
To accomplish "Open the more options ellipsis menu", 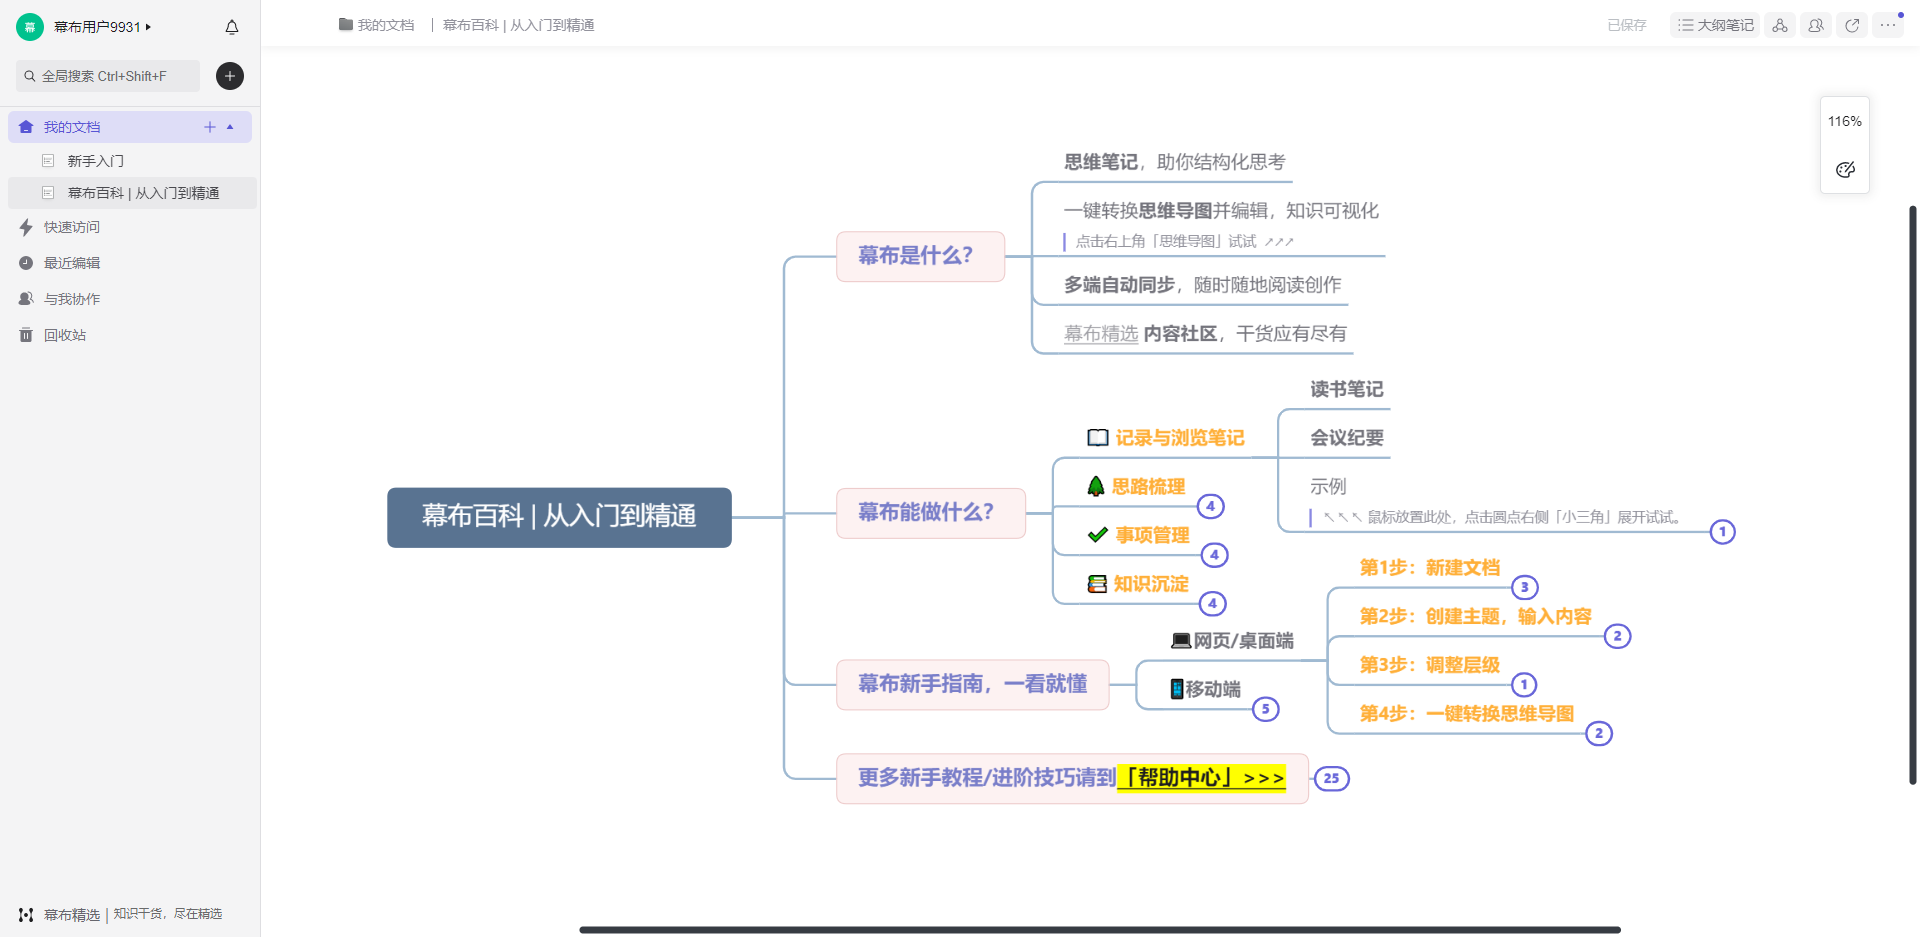I will tap(1888, 25).
